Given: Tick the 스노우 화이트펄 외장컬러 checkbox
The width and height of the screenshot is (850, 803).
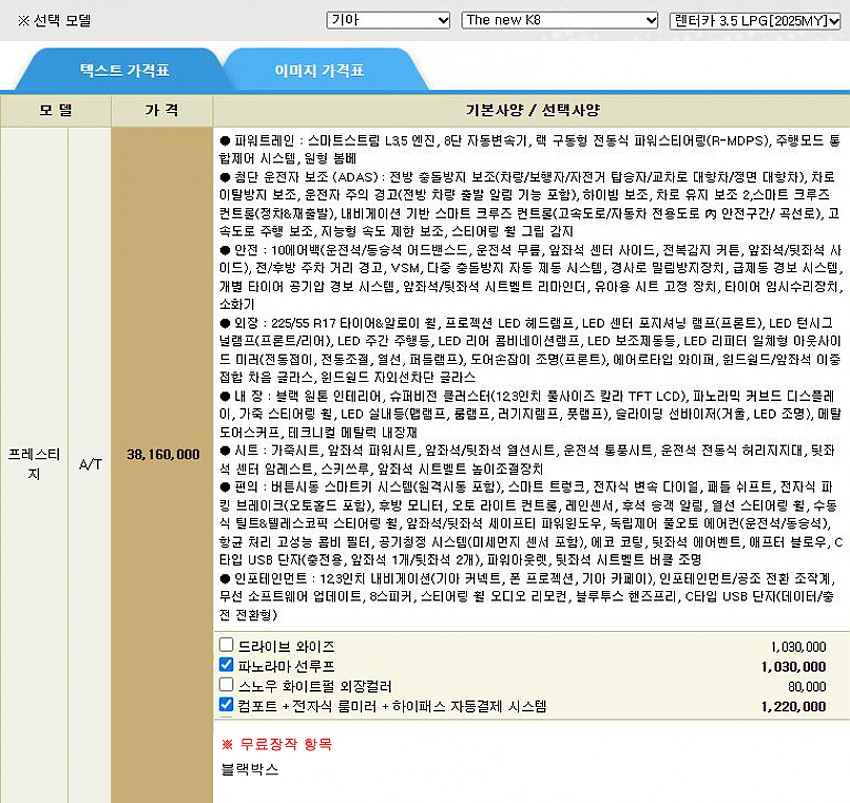Looking at the screenshot, I should pos(226,685).
